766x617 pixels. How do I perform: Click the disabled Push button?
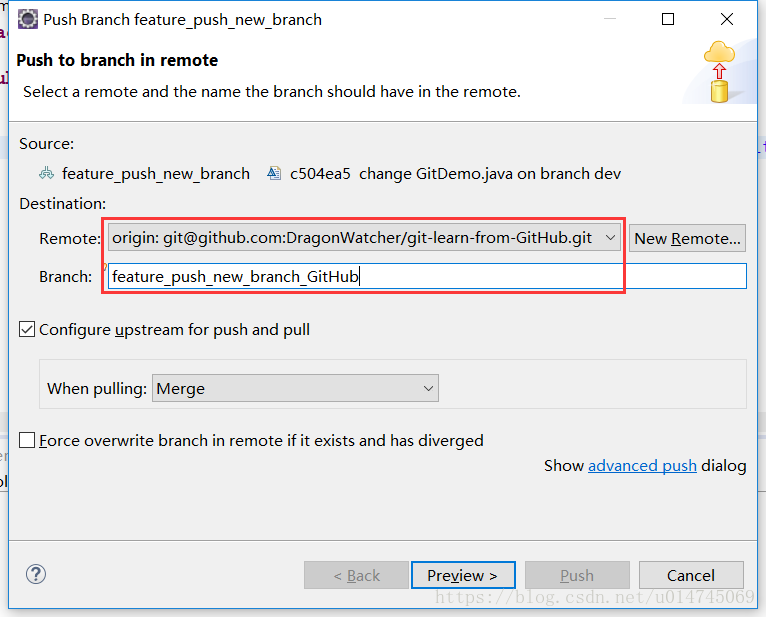pos(577,575)
